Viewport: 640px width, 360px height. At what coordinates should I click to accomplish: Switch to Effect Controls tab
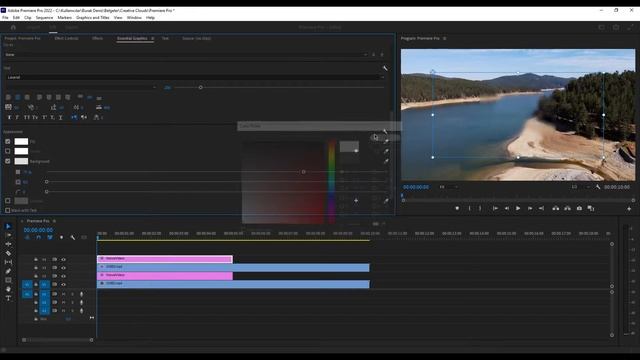point(67,38)
